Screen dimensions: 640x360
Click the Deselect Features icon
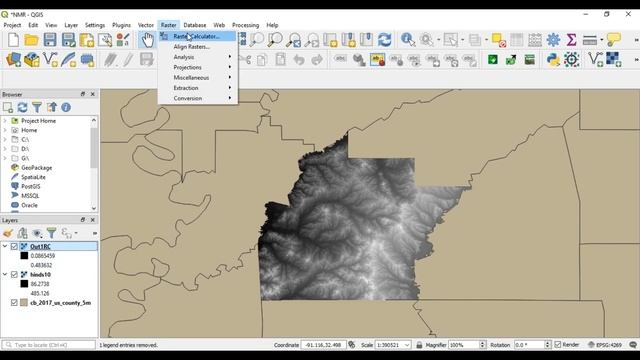(498, 40)
